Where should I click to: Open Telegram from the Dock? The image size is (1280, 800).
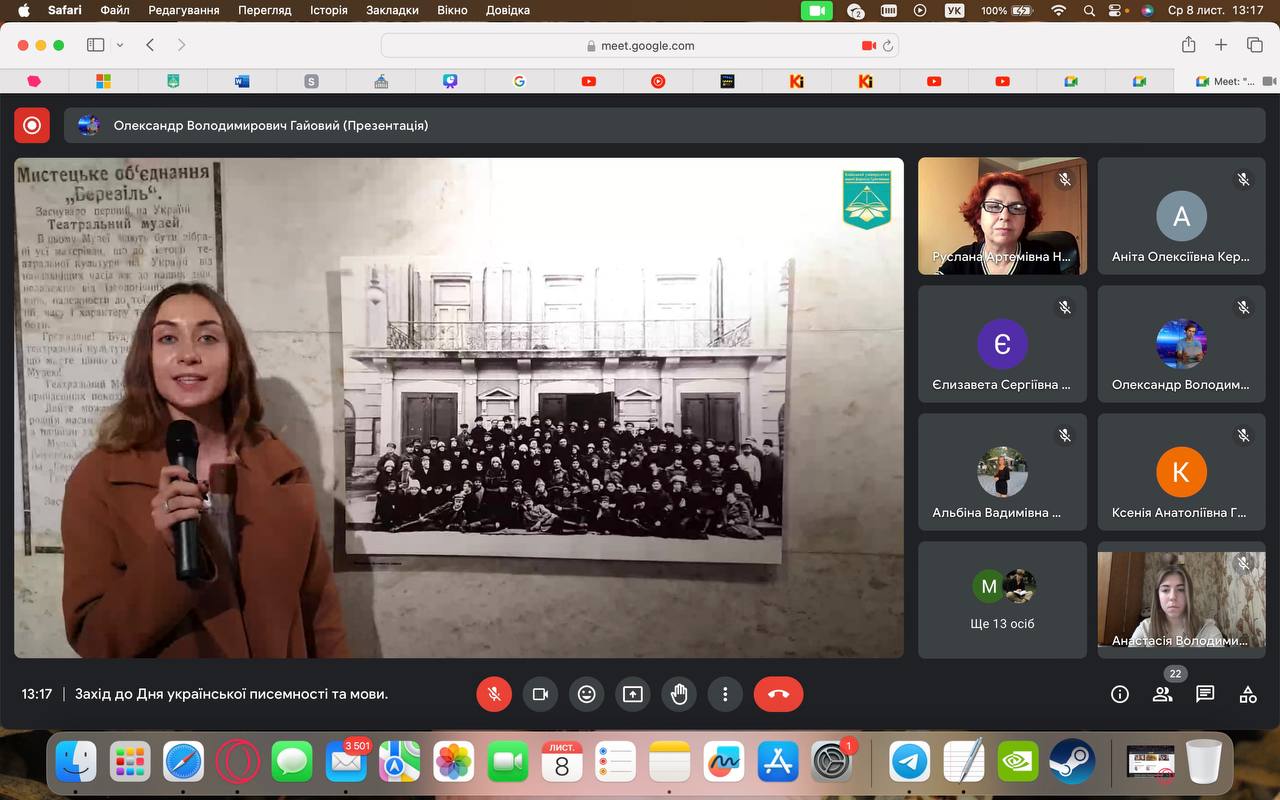coord(909,762)
